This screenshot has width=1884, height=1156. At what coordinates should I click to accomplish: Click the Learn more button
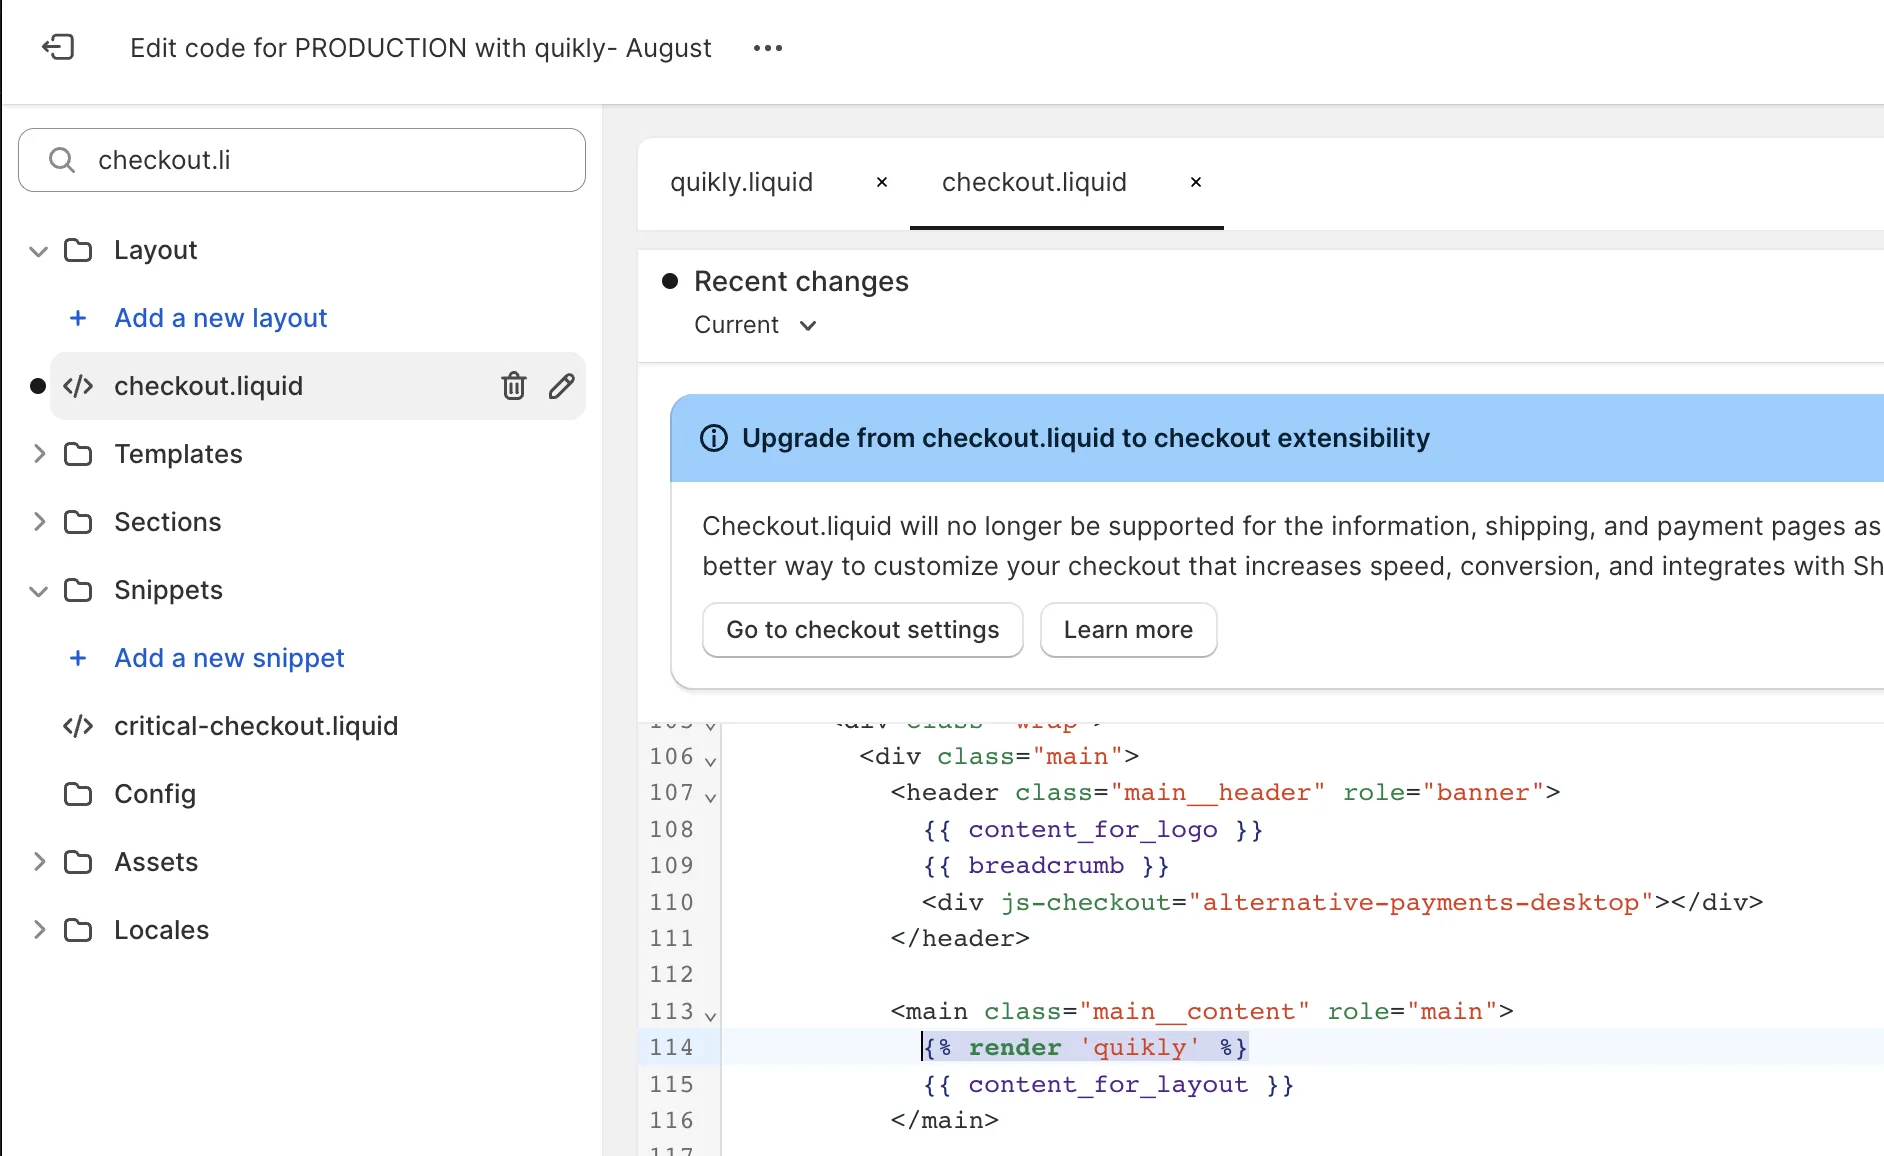[x=1128, y=630]
